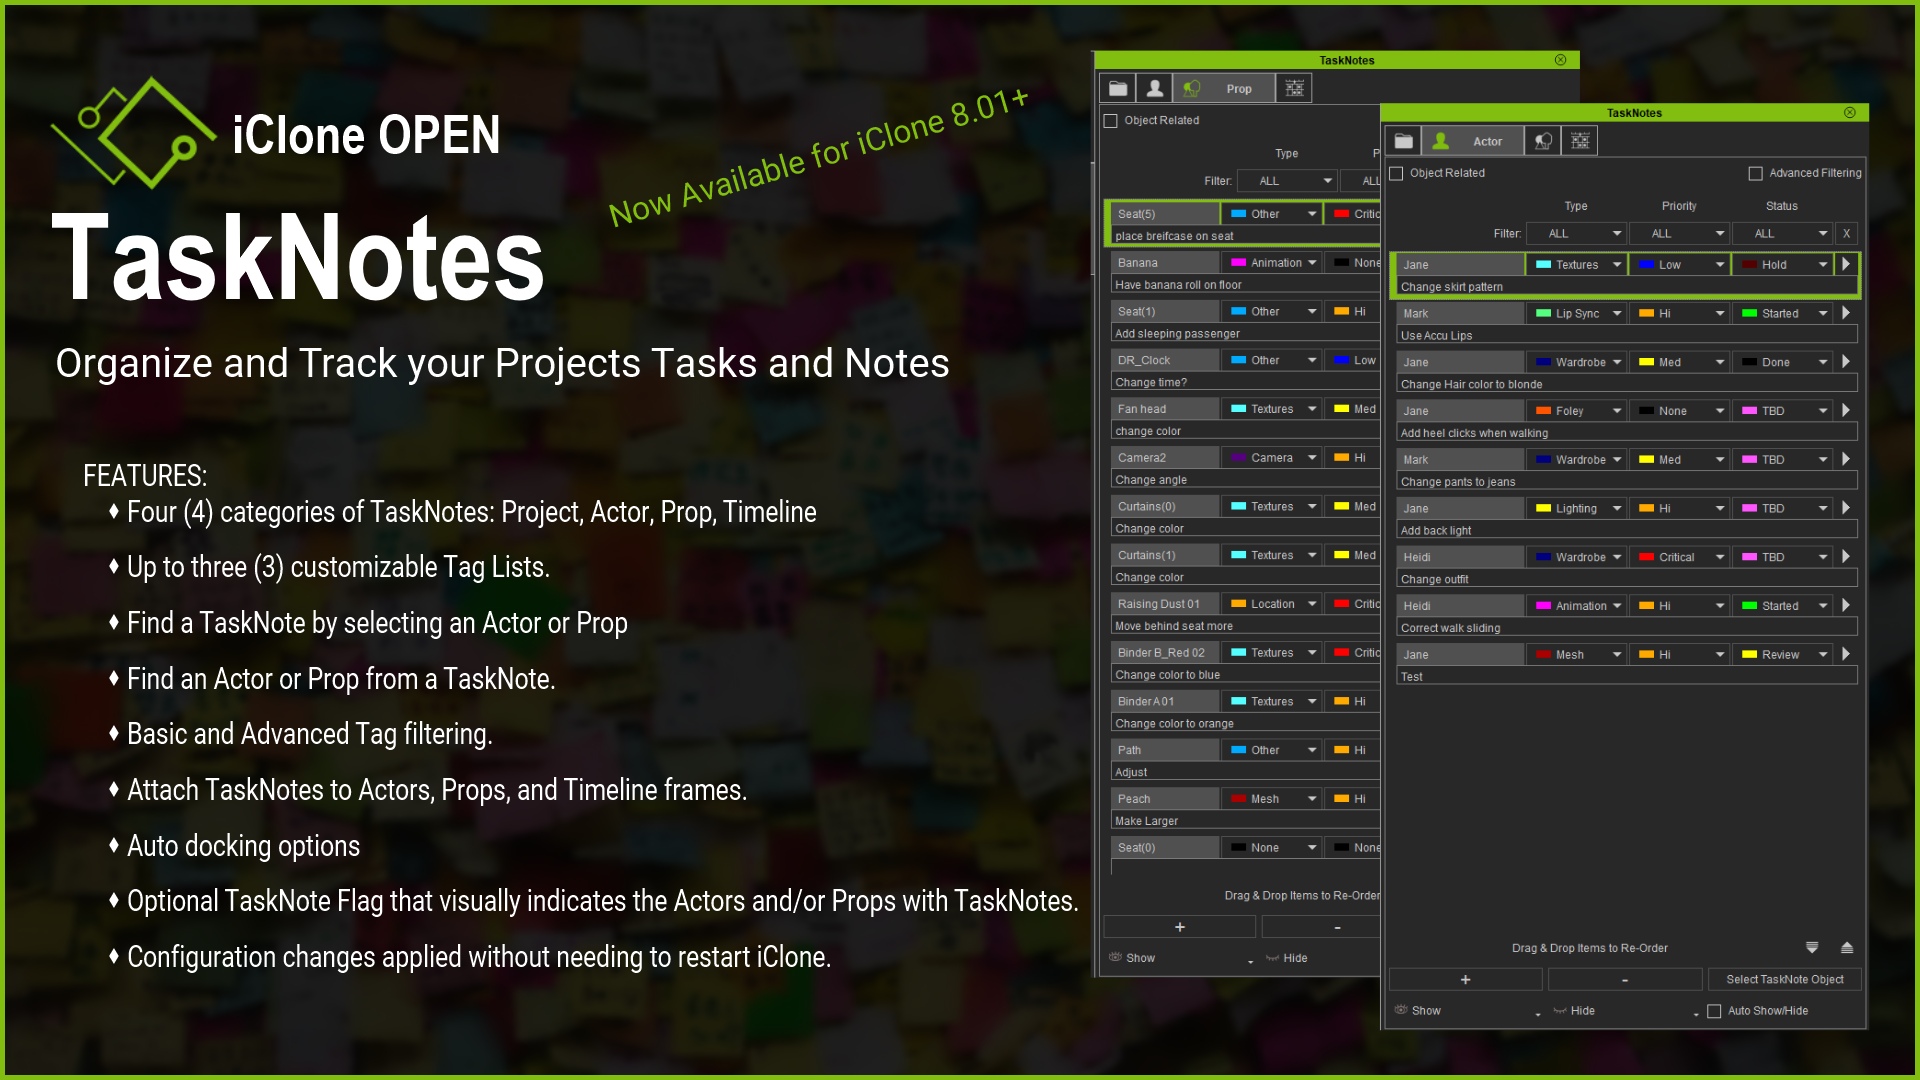Edit the Change skirt pattern note text

(x=1627, y=287)
